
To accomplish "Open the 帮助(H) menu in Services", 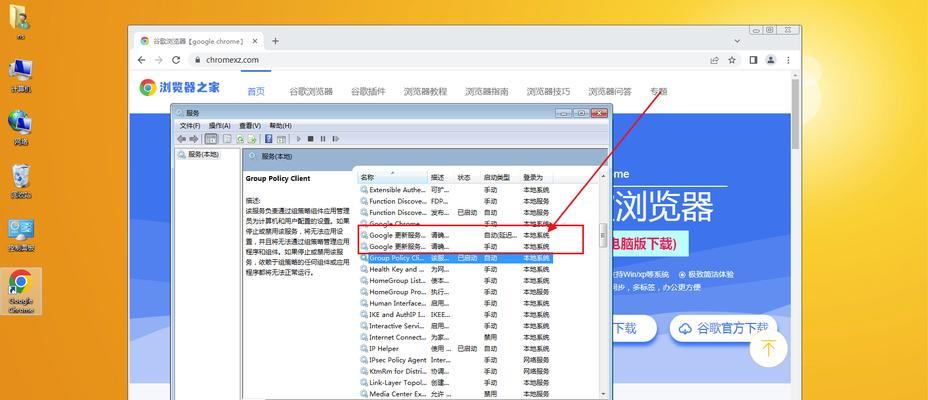I will (x=281, y=126).
